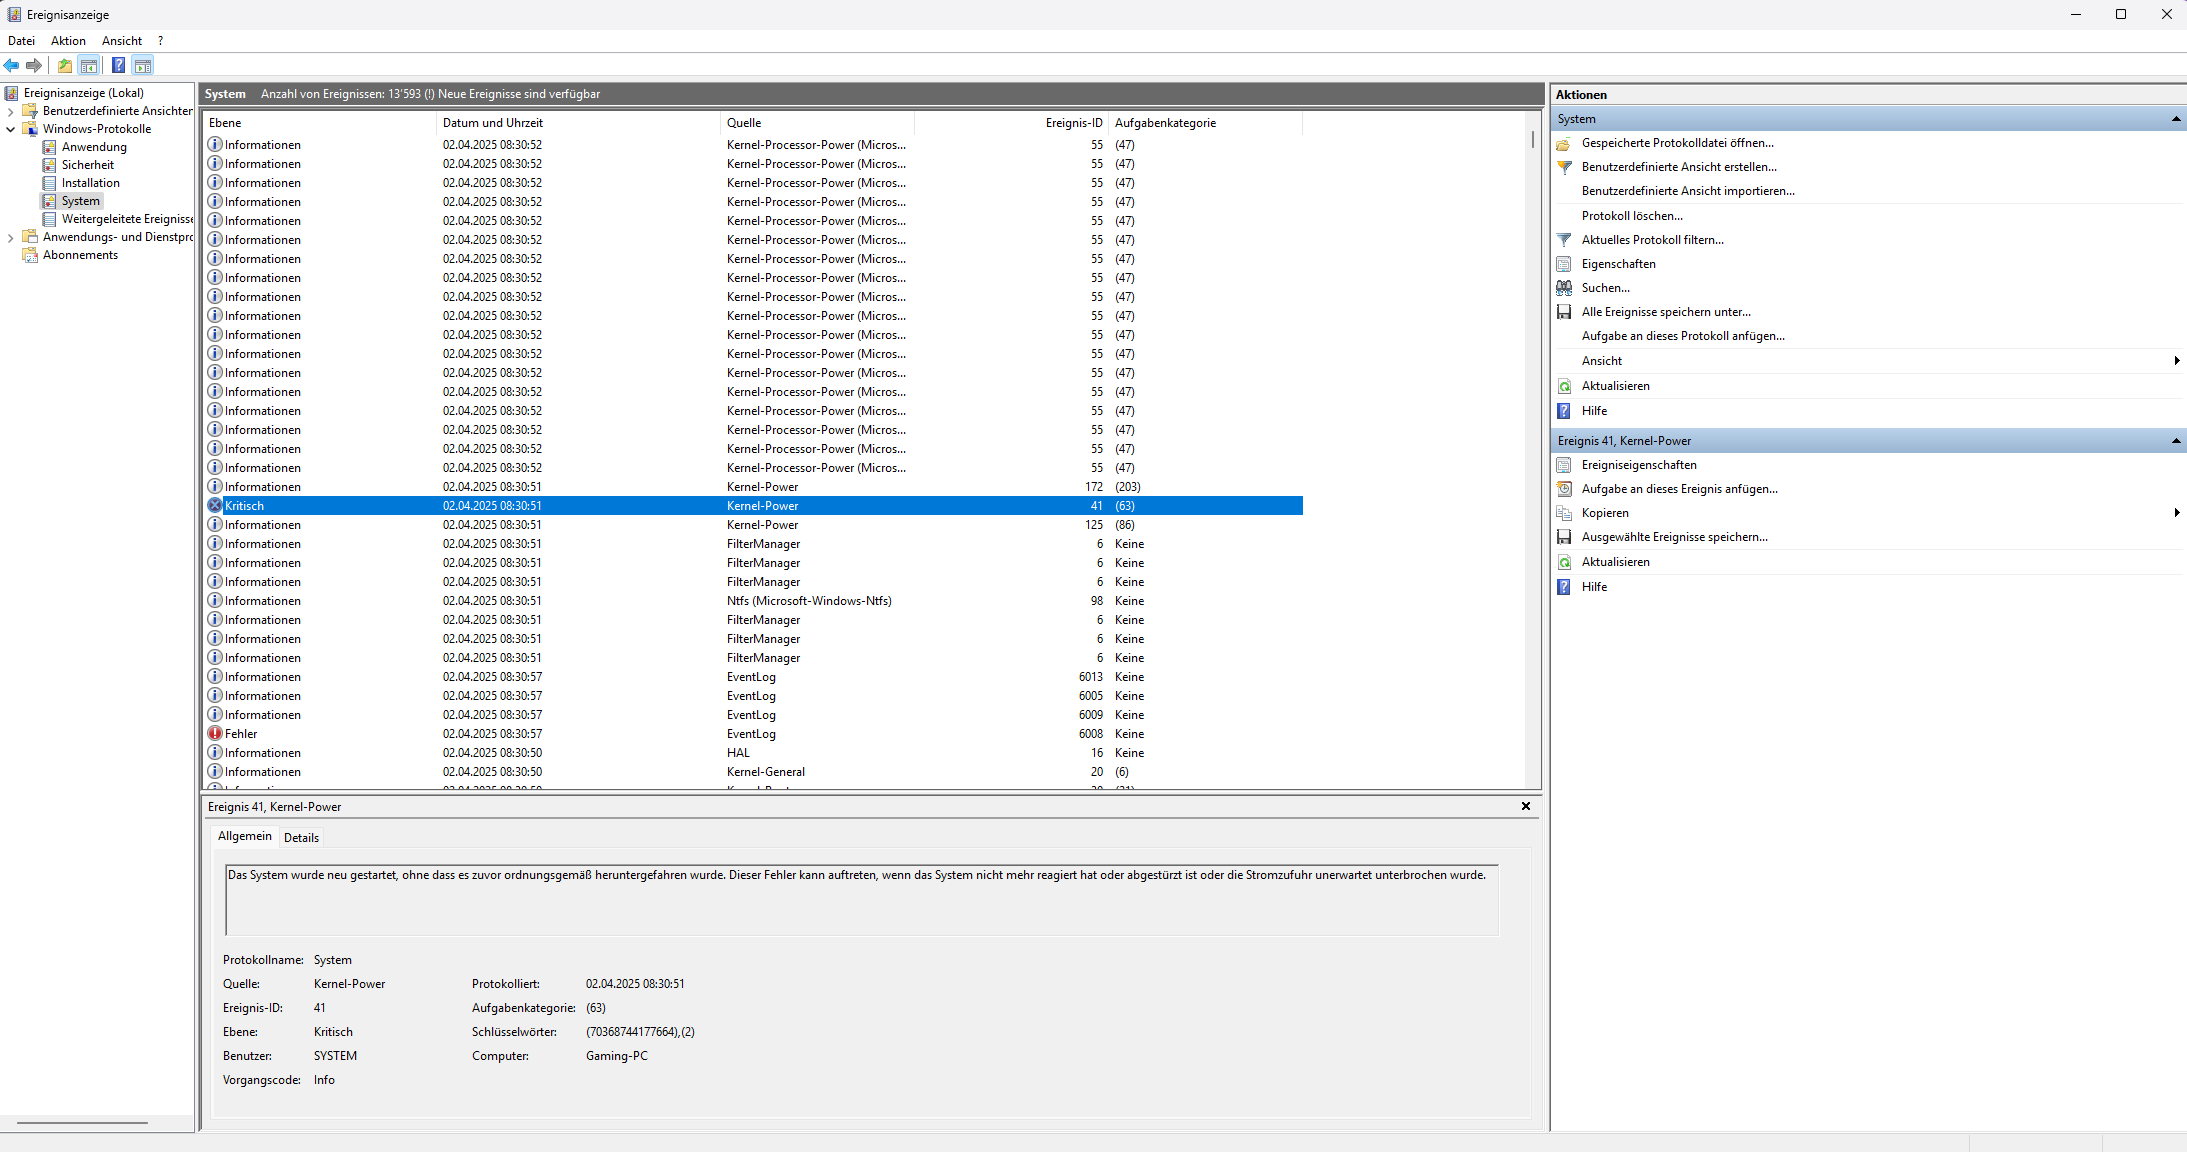Click the binoculars Suchen icon
Screen dimensions: 2187x1152
(x=1564, y=288)
